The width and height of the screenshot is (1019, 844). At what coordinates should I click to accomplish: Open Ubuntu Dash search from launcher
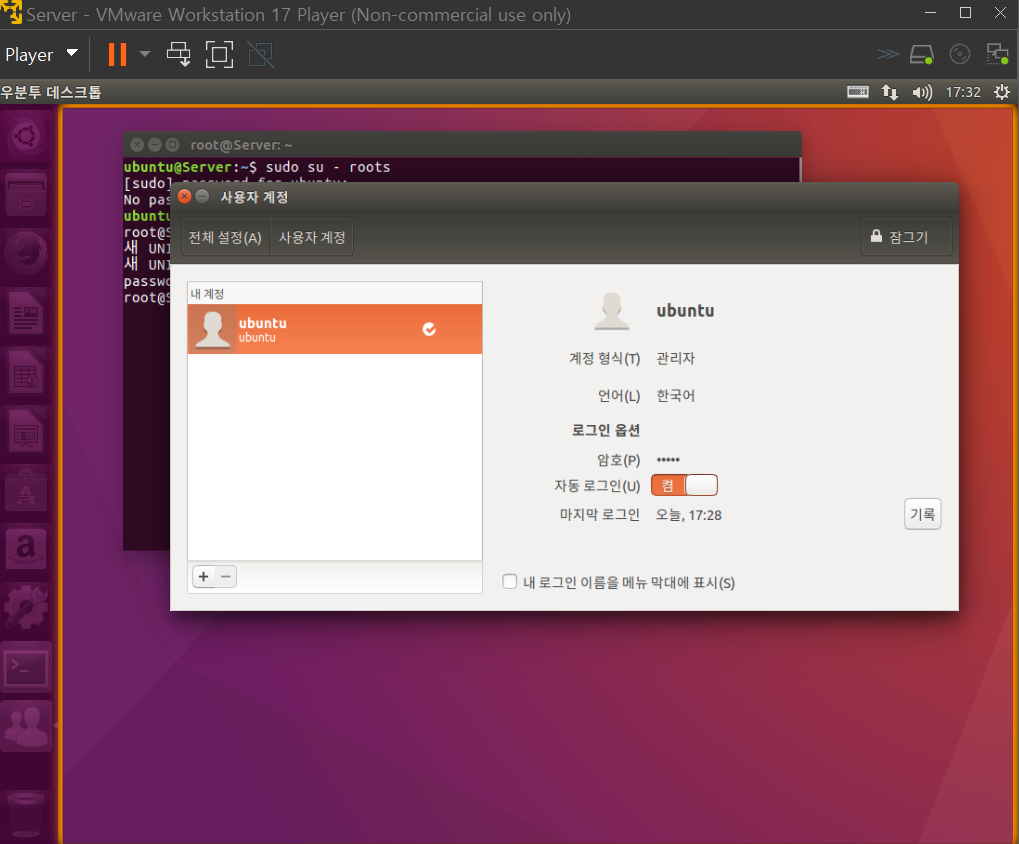26,137
